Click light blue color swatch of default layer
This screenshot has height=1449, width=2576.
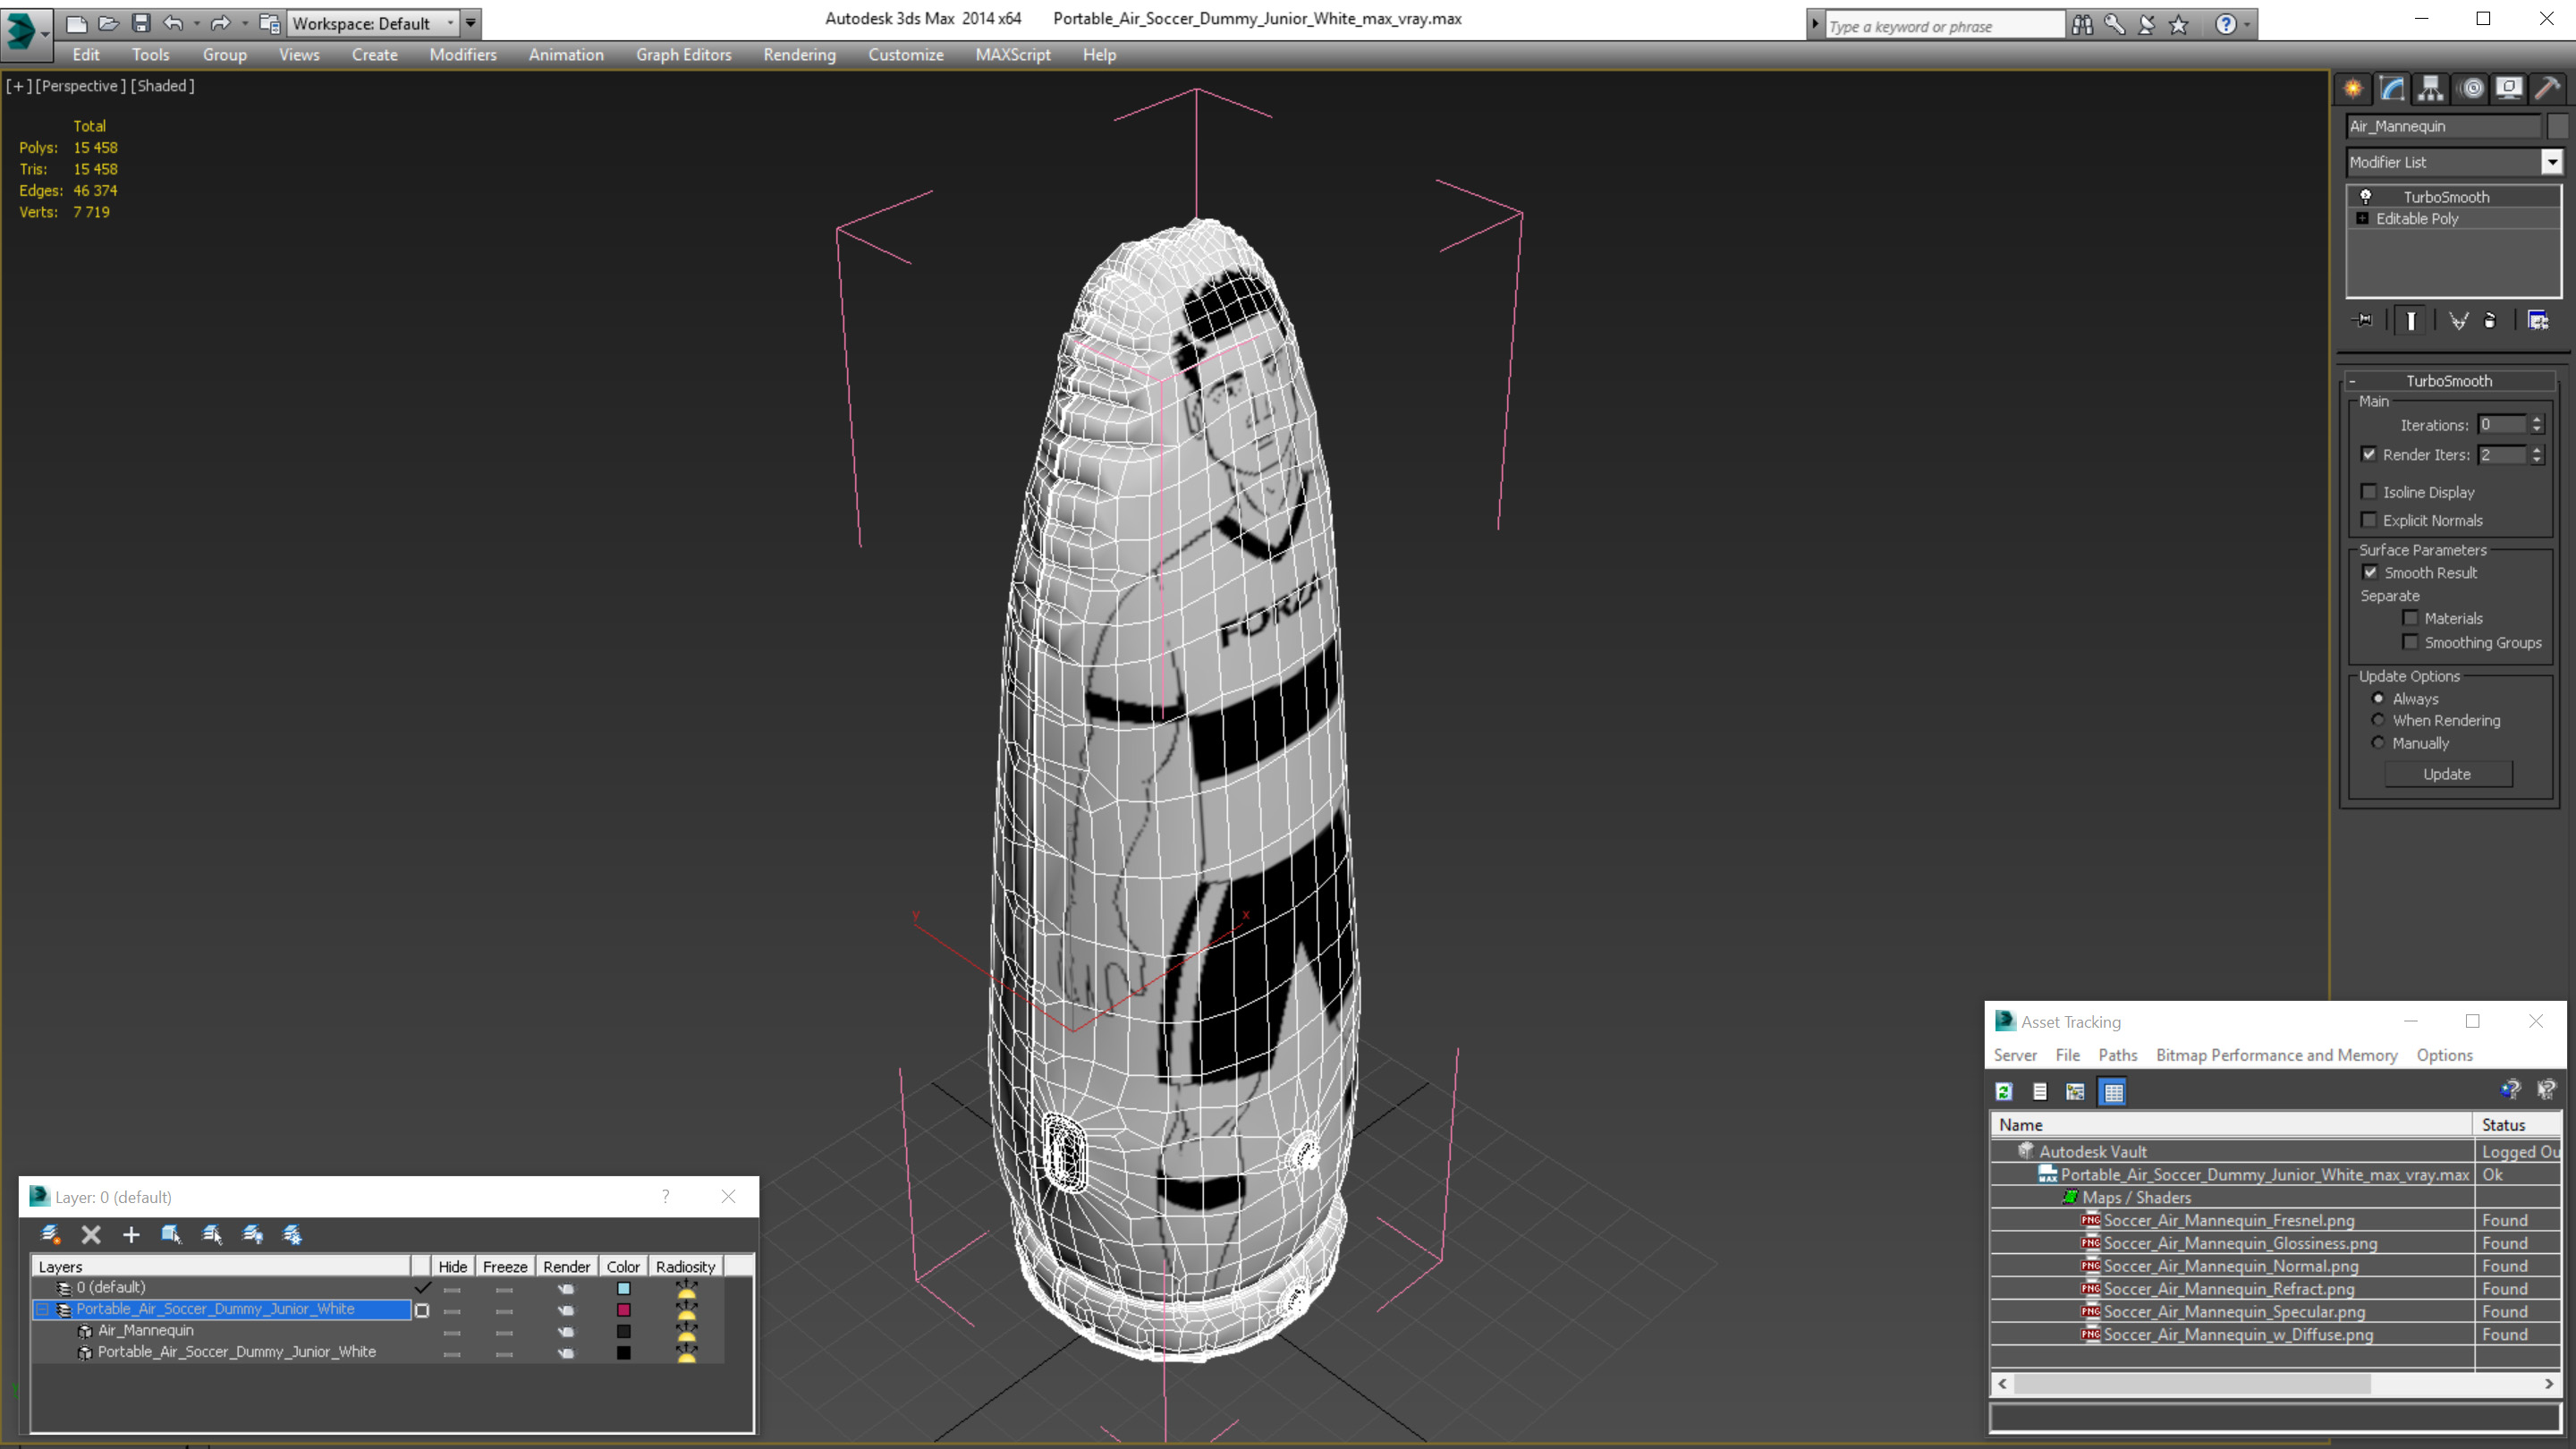pyautogui.click(x=624, y=1288)
